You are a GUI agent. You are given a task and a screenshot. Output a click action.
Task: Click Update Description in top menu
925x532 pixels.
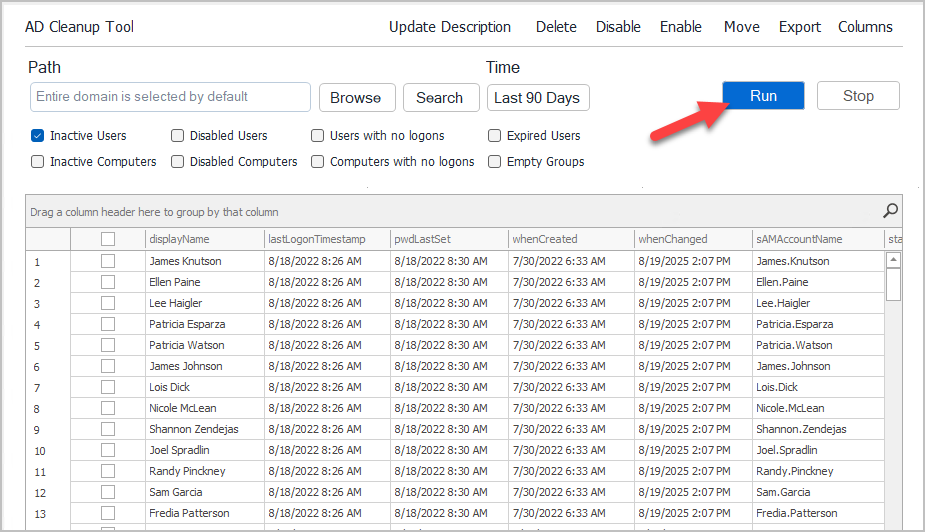point(450,27)
